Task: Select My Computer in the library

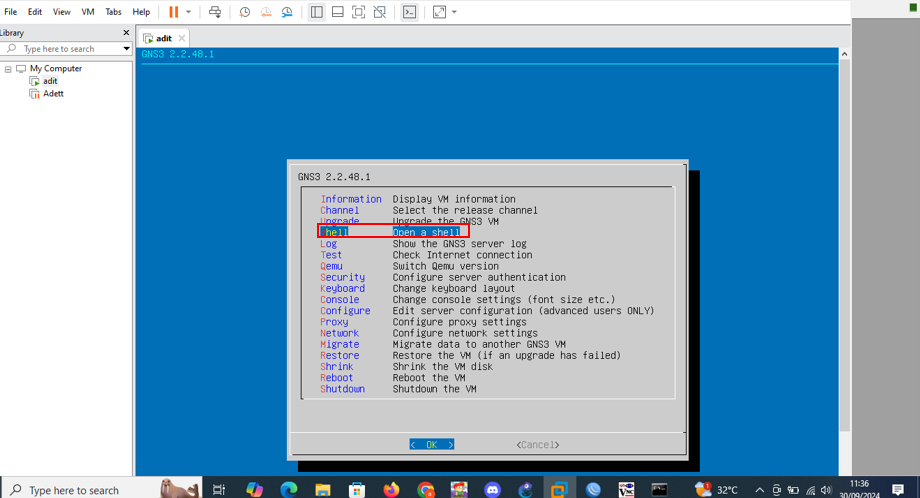Action: [56, 69]
